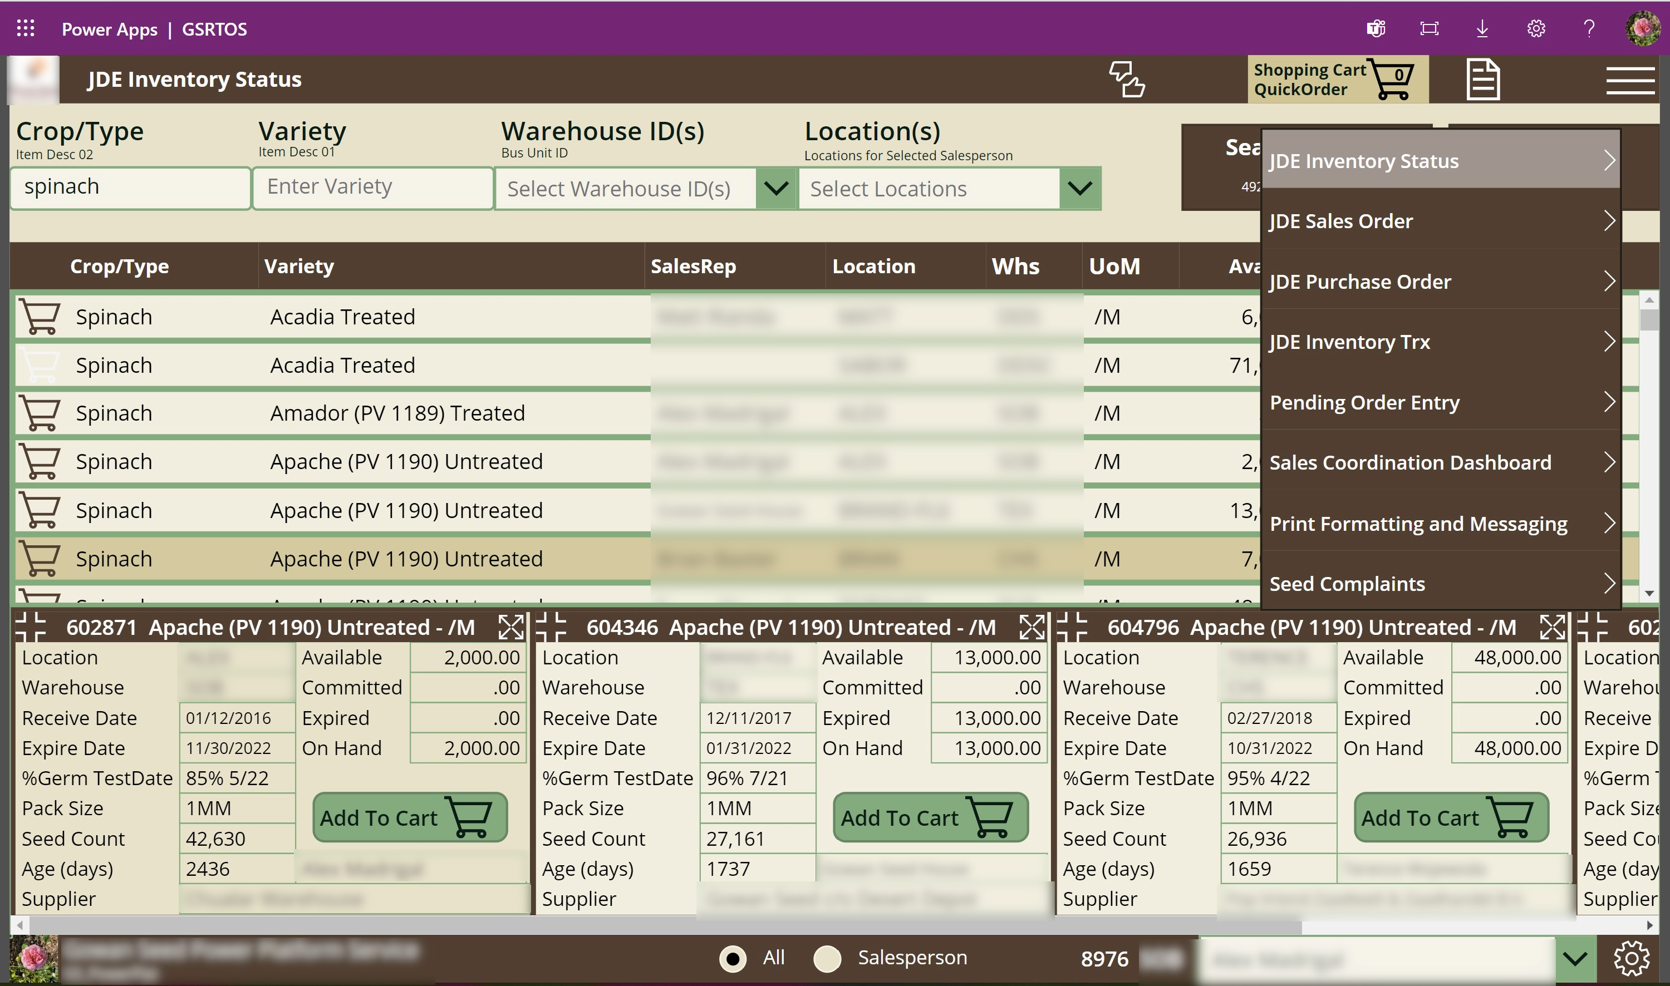Expand the lot 604796 card to full view
The height and width of the screenshot is (986, 1670).
[1552, 627]
